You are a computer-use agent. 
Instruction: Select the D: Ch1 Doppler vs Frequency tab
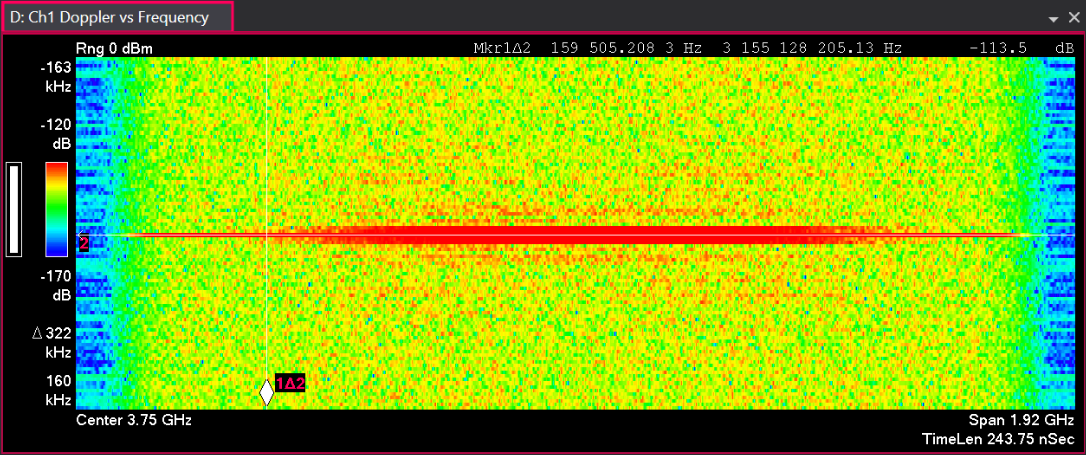[118, 17]
